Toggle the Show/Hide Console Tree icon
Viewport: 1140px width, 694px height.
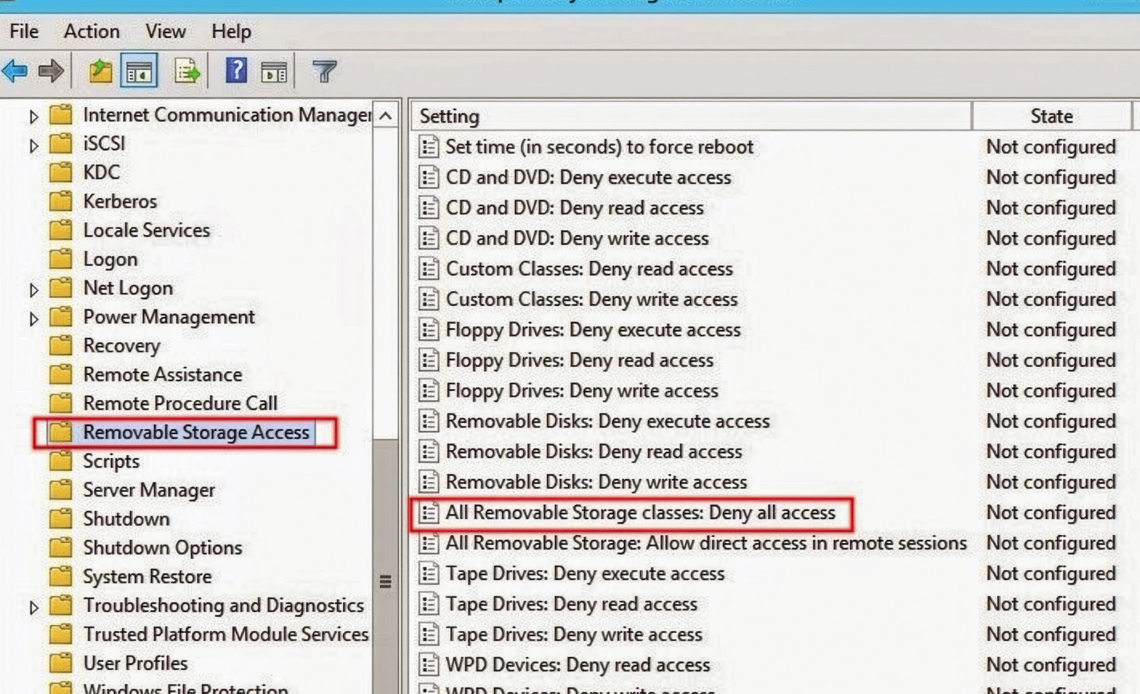pos(139,71)
